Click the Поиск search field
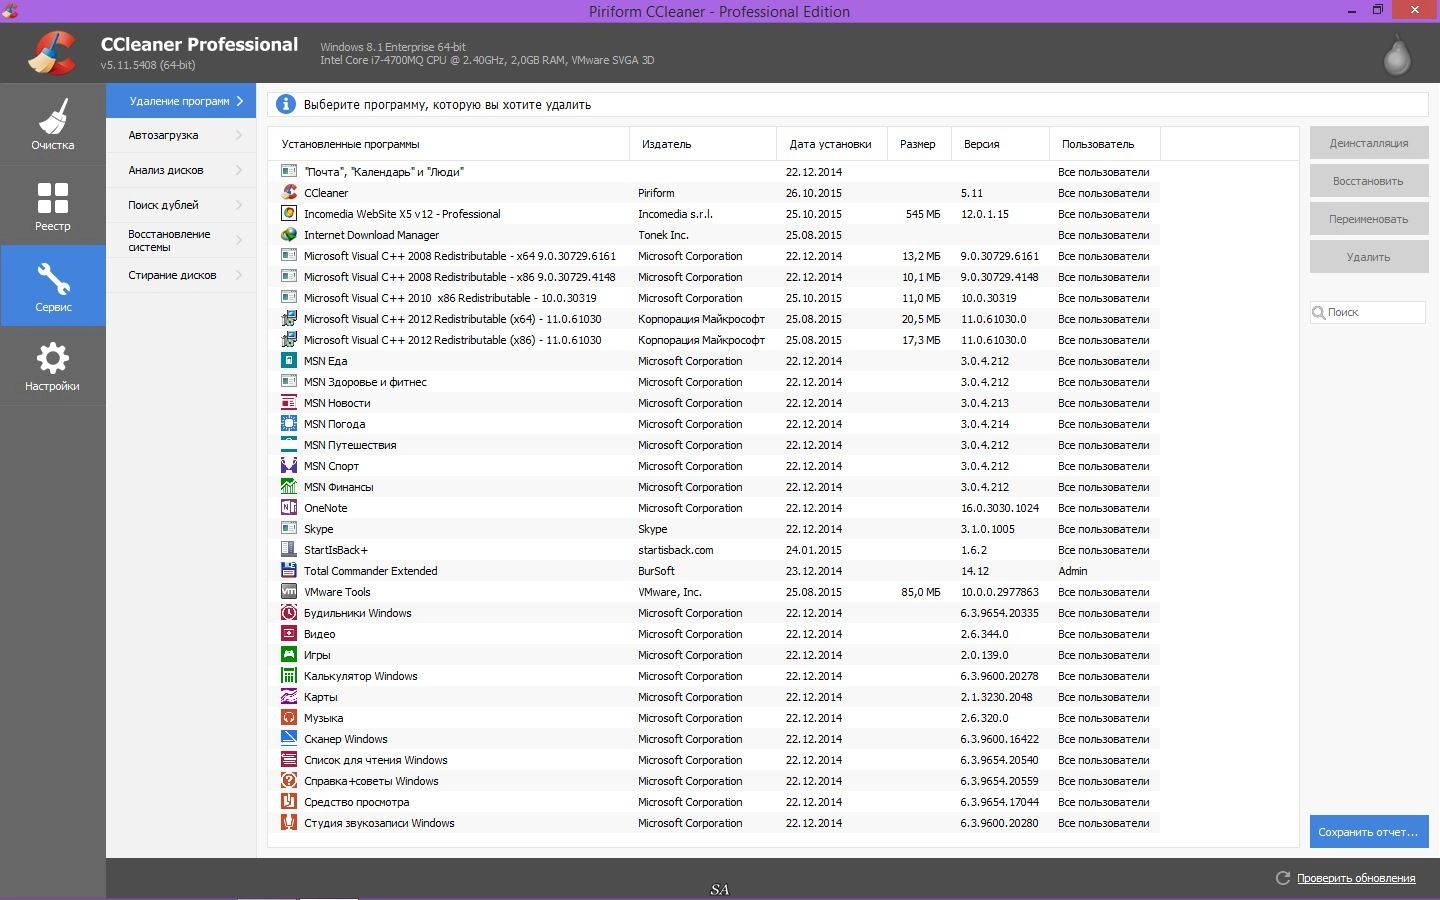 point(1368,312)
